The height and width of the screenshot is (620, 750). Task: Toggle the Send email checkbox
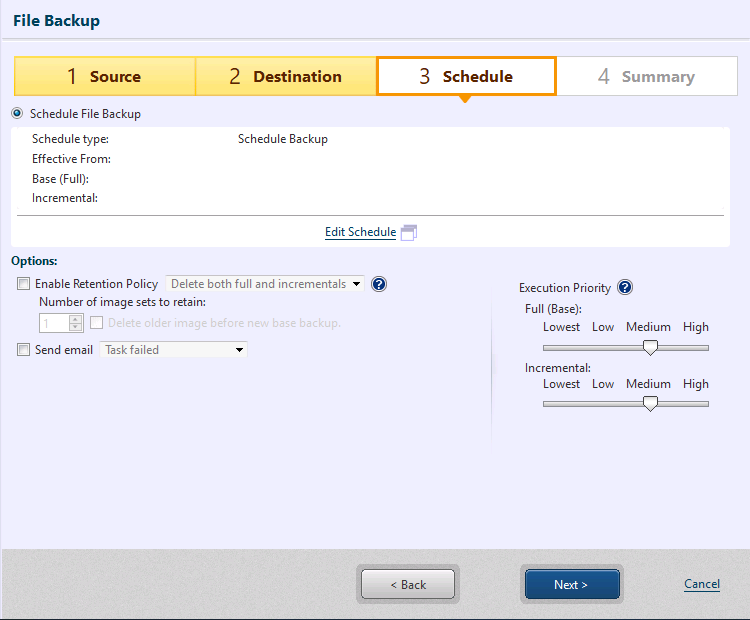click(24, 350)
